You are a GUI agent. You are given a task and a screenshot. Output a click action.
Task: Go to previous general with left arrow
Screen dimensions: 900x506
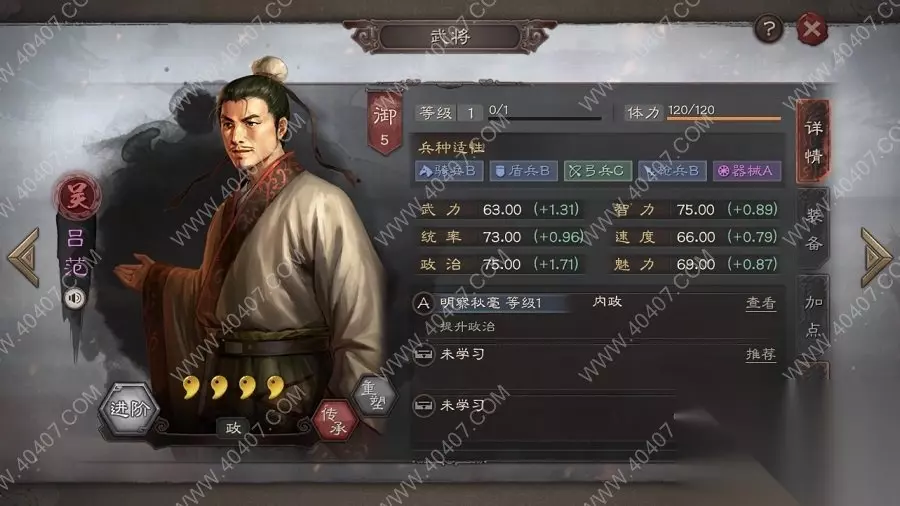pos(24,258)
